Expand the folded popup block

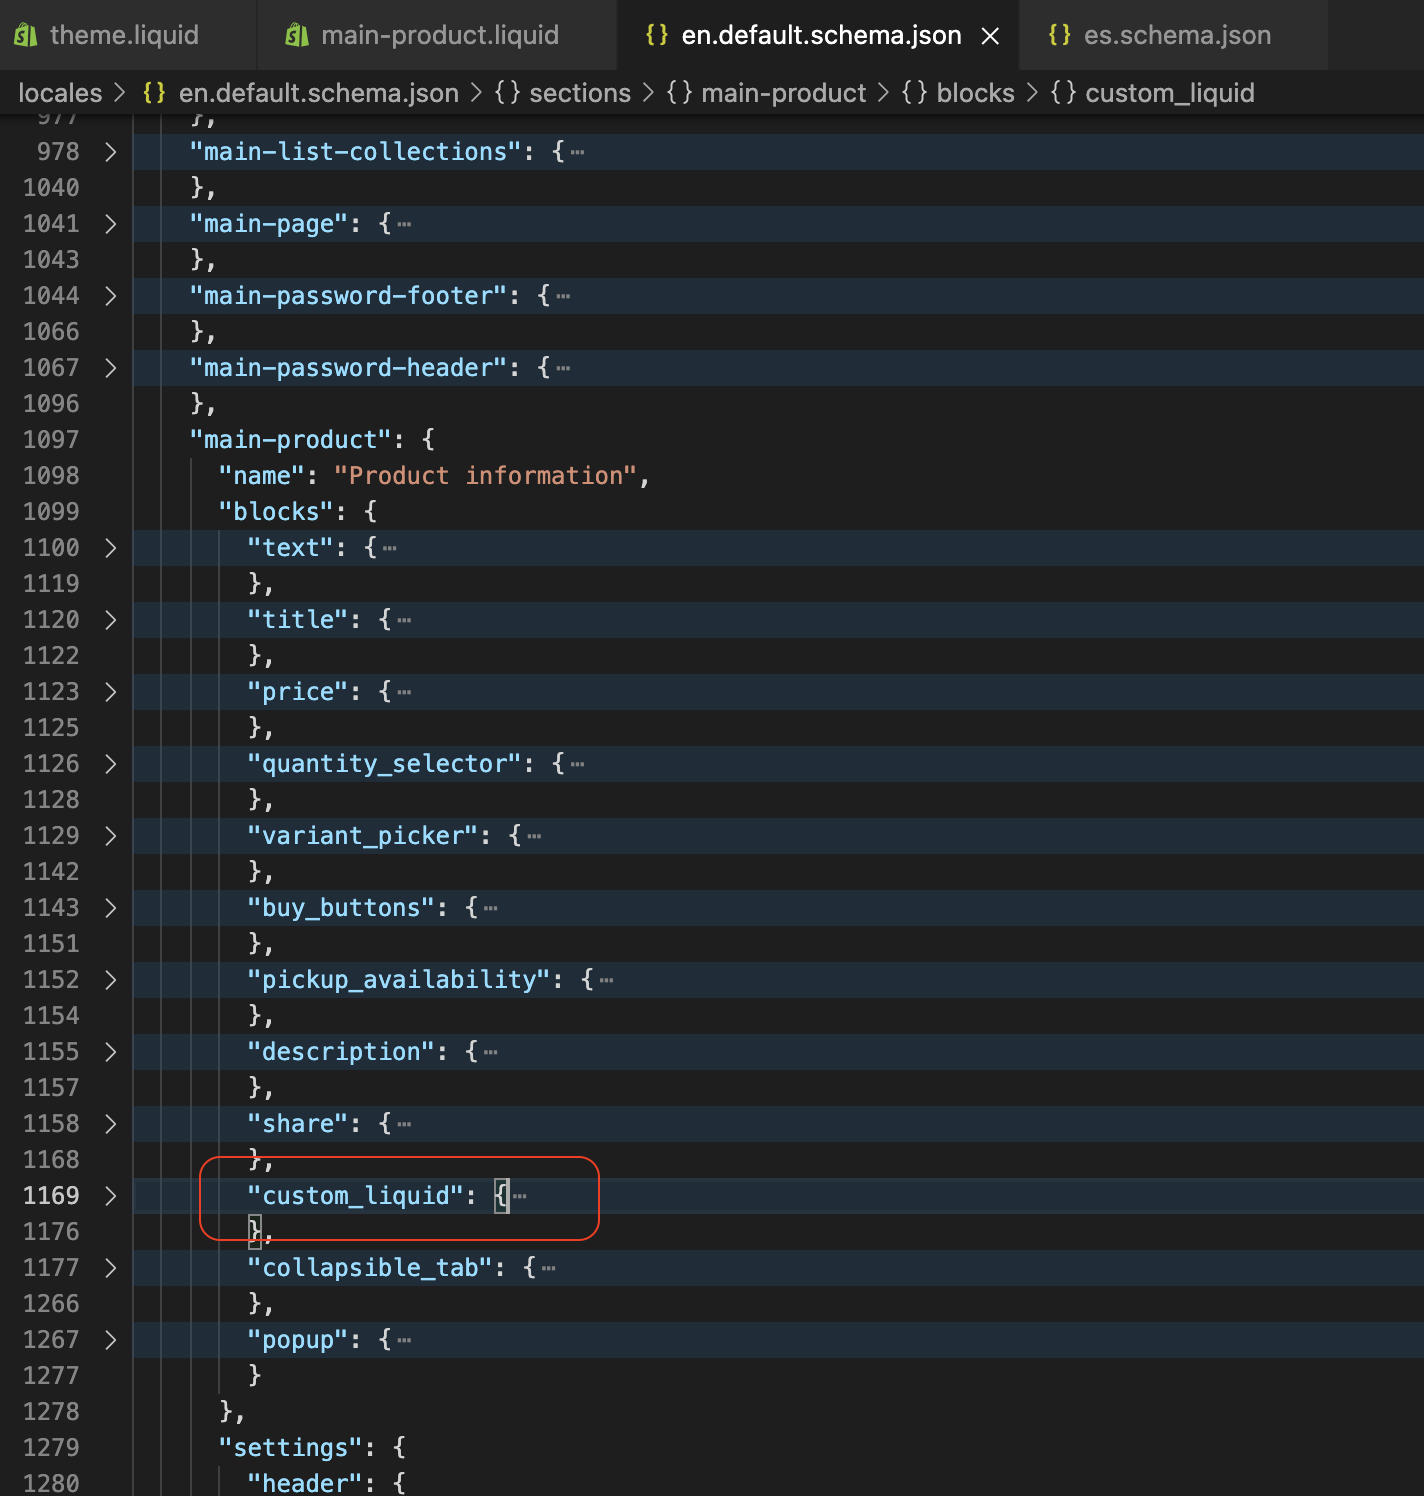click(111, 1340)
